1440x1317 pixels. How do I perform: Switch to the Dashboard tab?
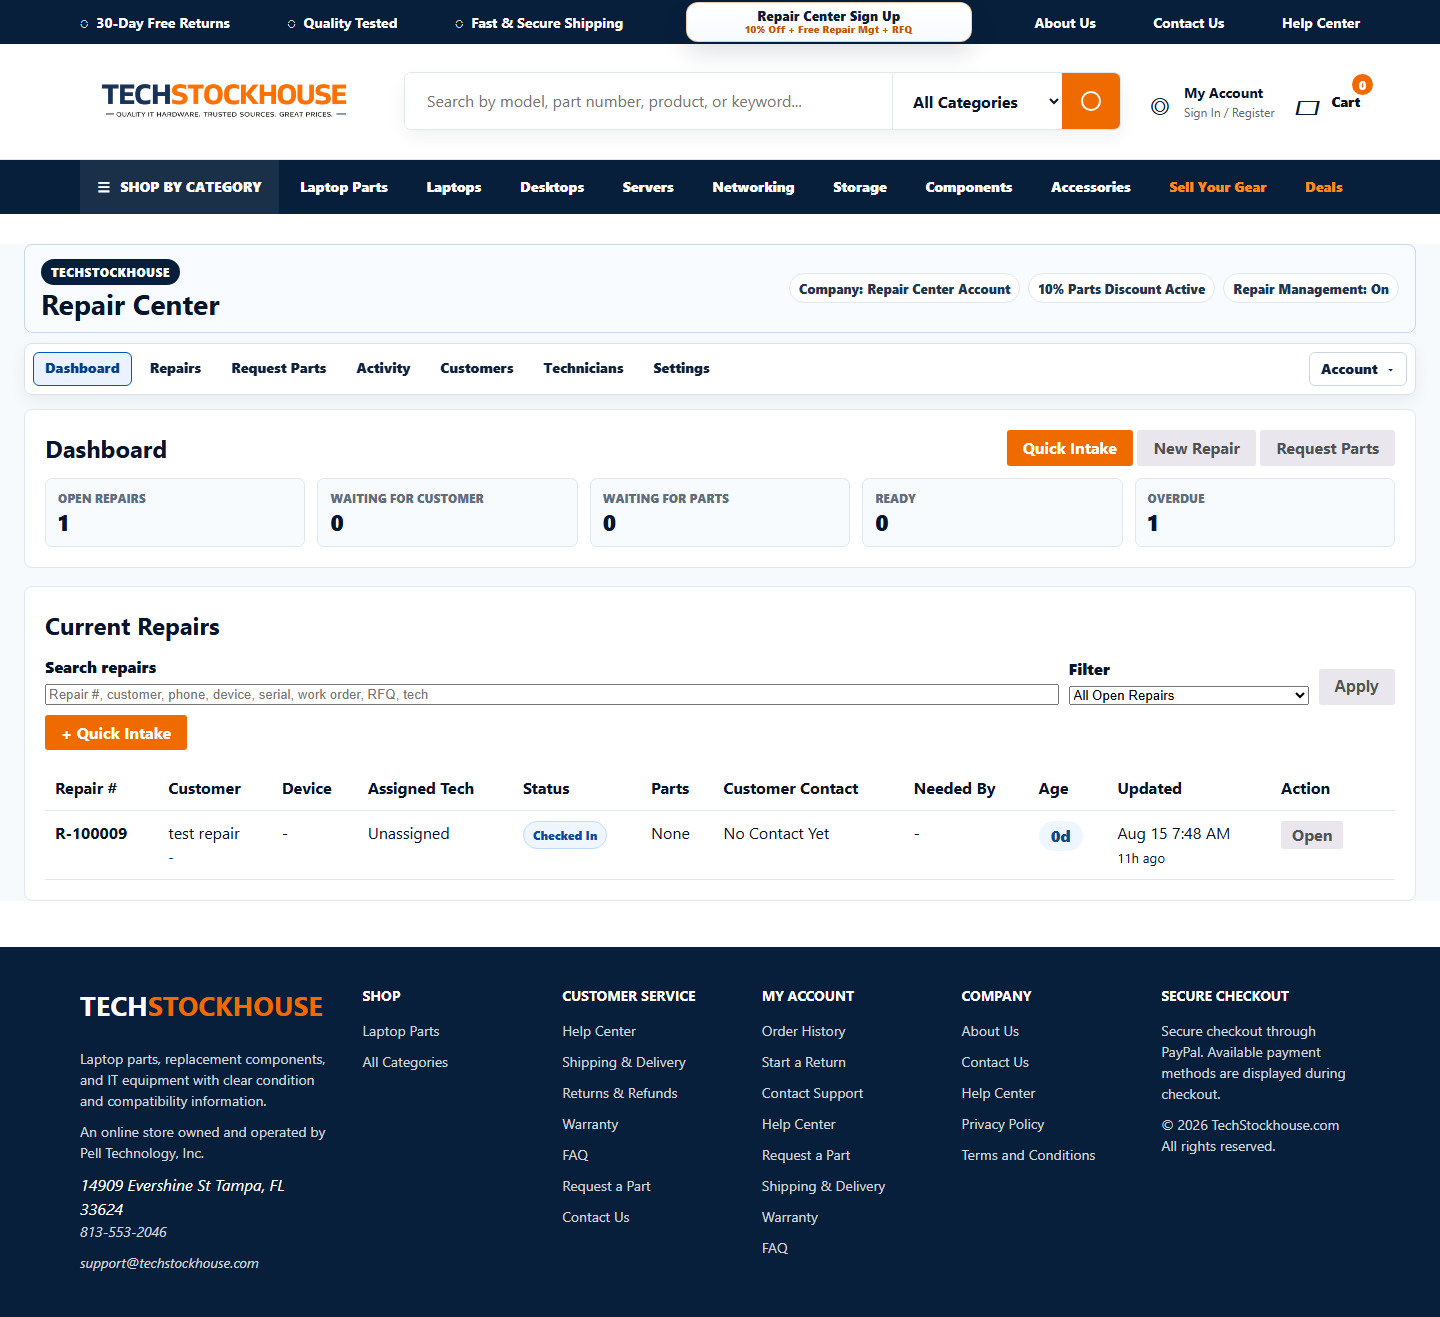[82, 369]
